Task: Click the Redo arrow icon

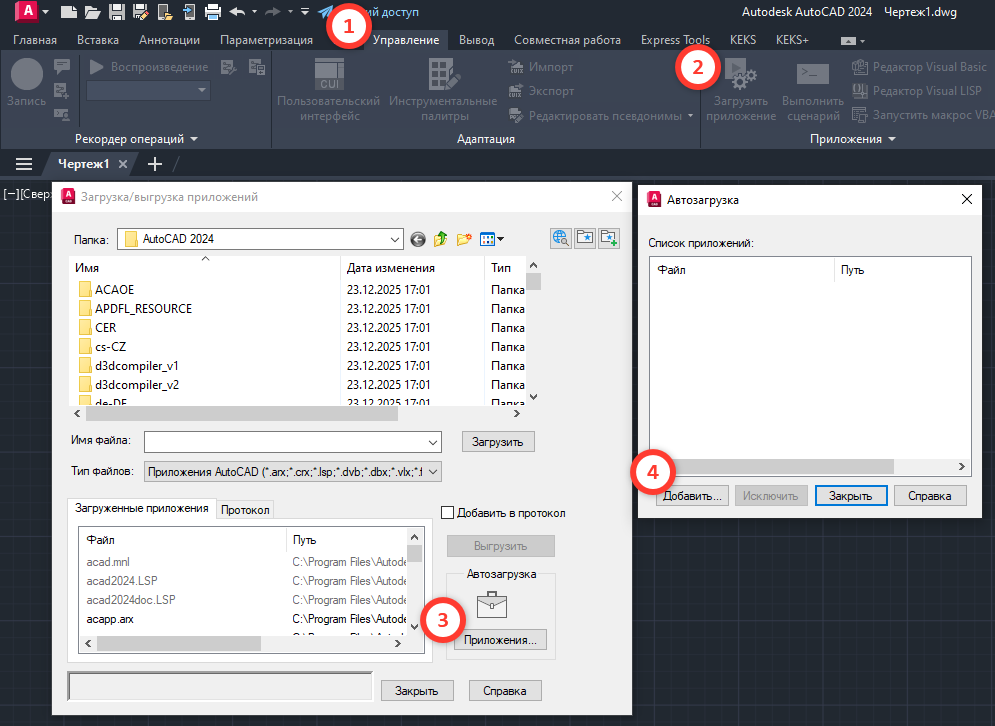Action: tap(273, 11)
